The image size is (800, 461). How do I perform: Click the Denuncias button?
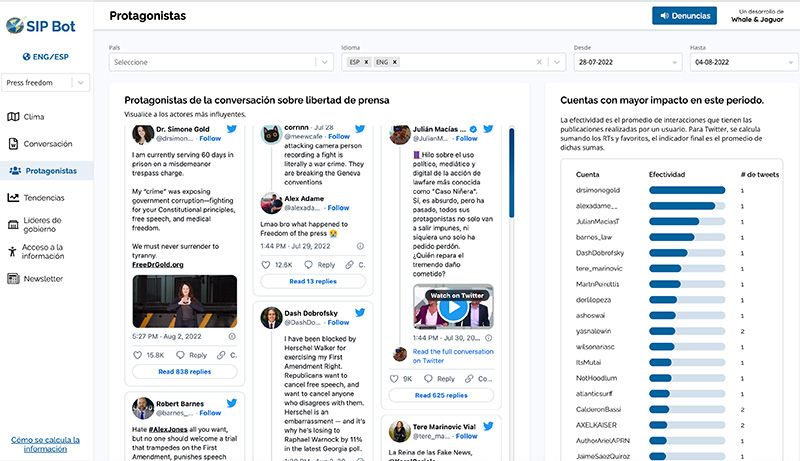click(684, 16)
